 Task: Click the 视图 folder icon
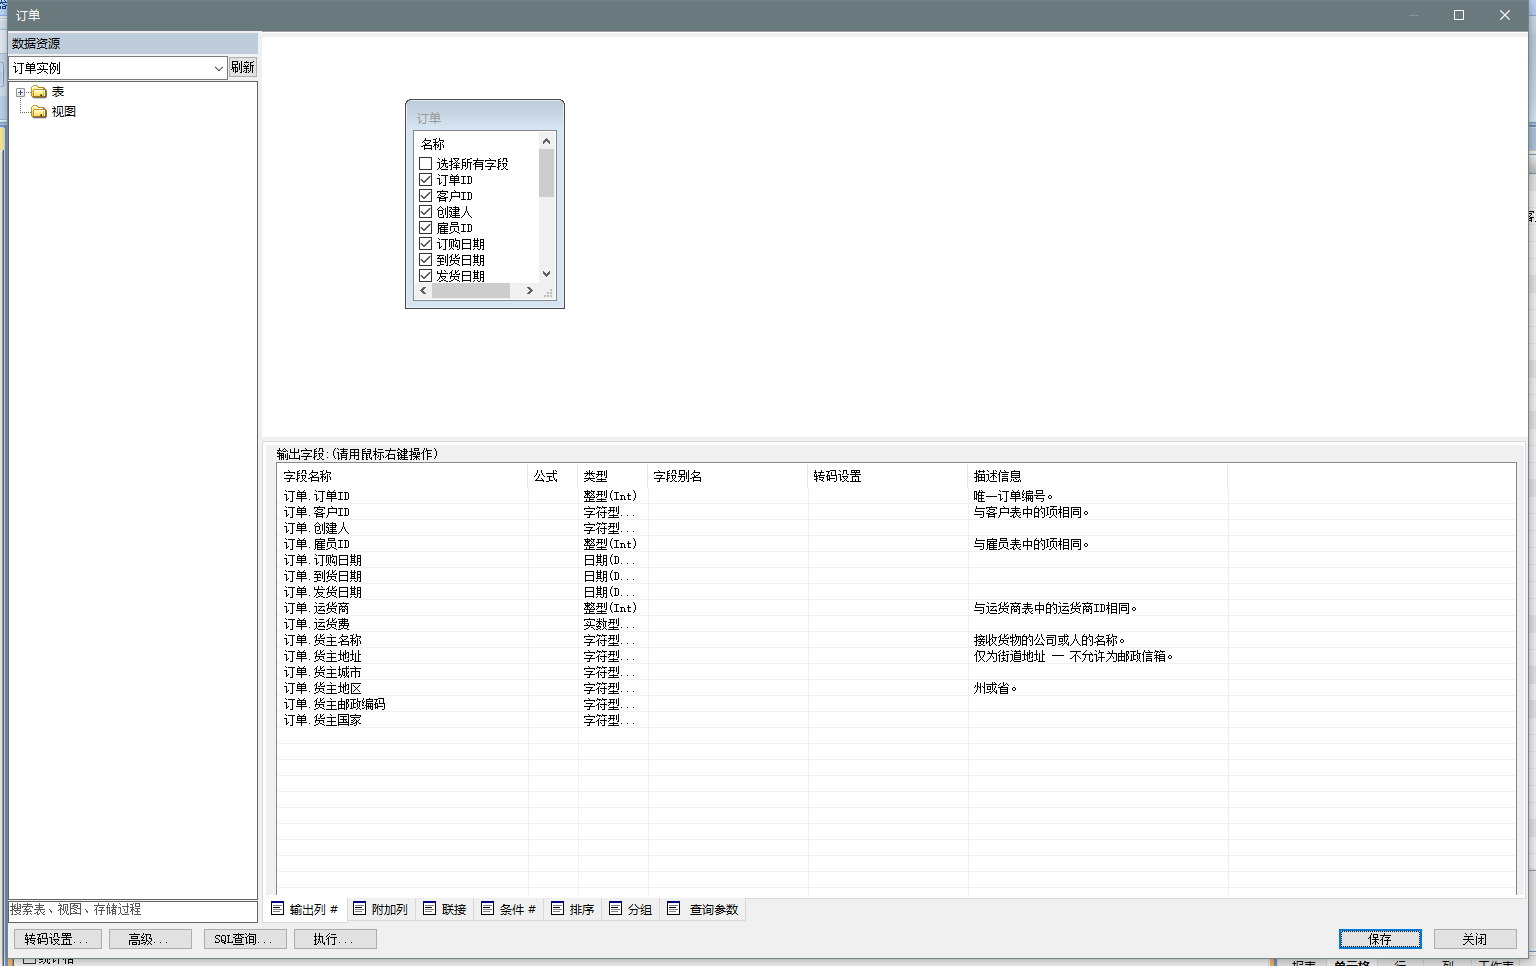coord(39,112)
